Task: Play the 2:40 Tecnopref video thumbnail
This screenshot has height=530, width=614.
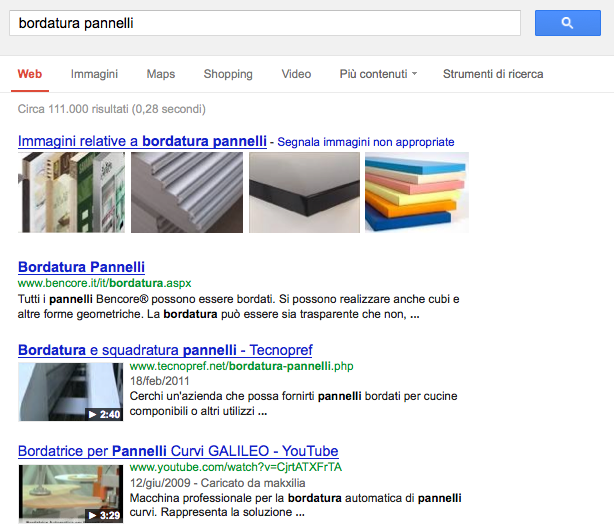Action: click(x=70, y=392)
